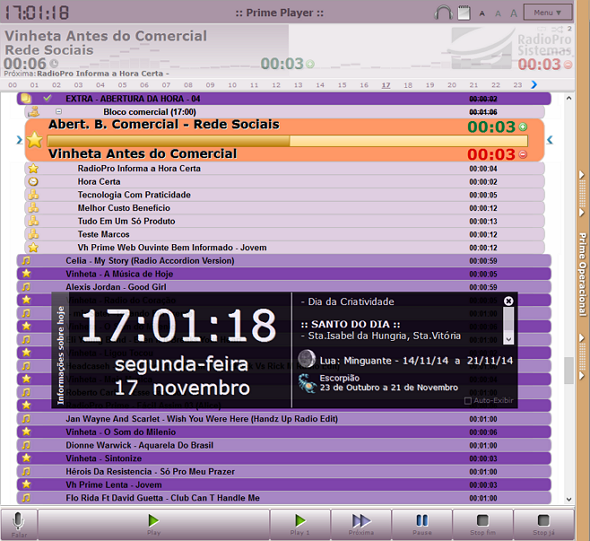Go to hour 00 in hour bar
590x541 pixels.
(12, 85)
